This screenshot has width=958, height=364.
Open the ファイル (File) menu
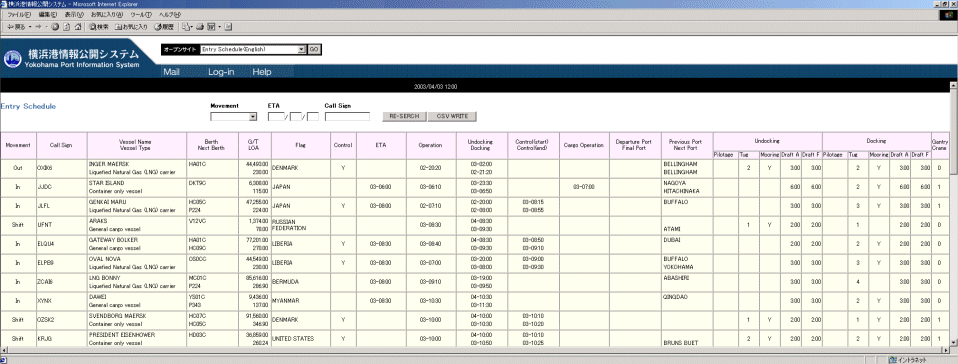(19, 14)
